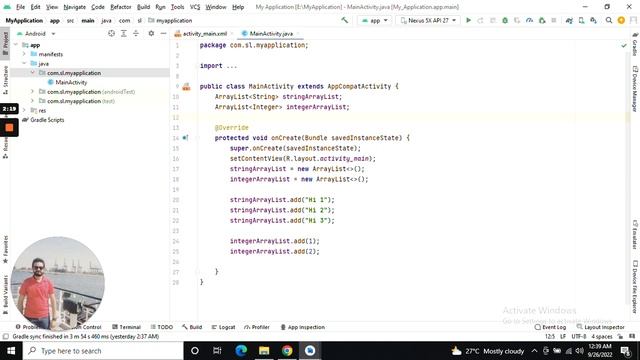Open the VCS menu
The height and width of the screenshot is (360, 640).
[195, 7]
